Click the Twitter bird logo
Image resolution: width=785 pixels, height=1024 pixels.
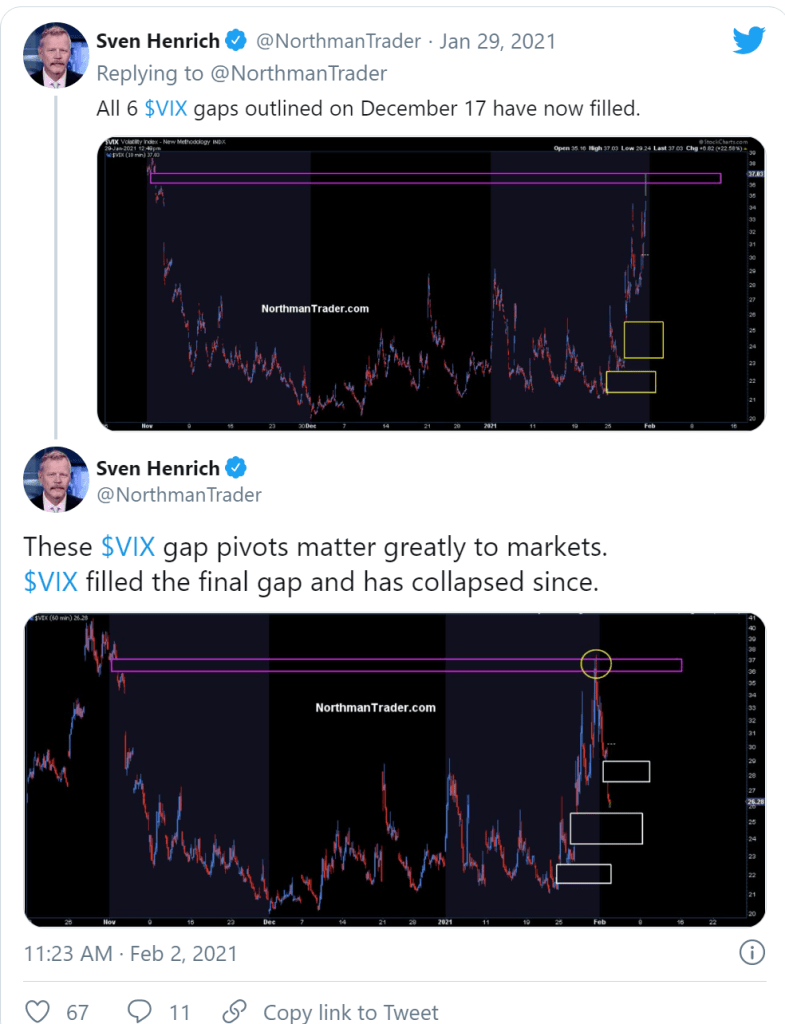tap(748, 41)
